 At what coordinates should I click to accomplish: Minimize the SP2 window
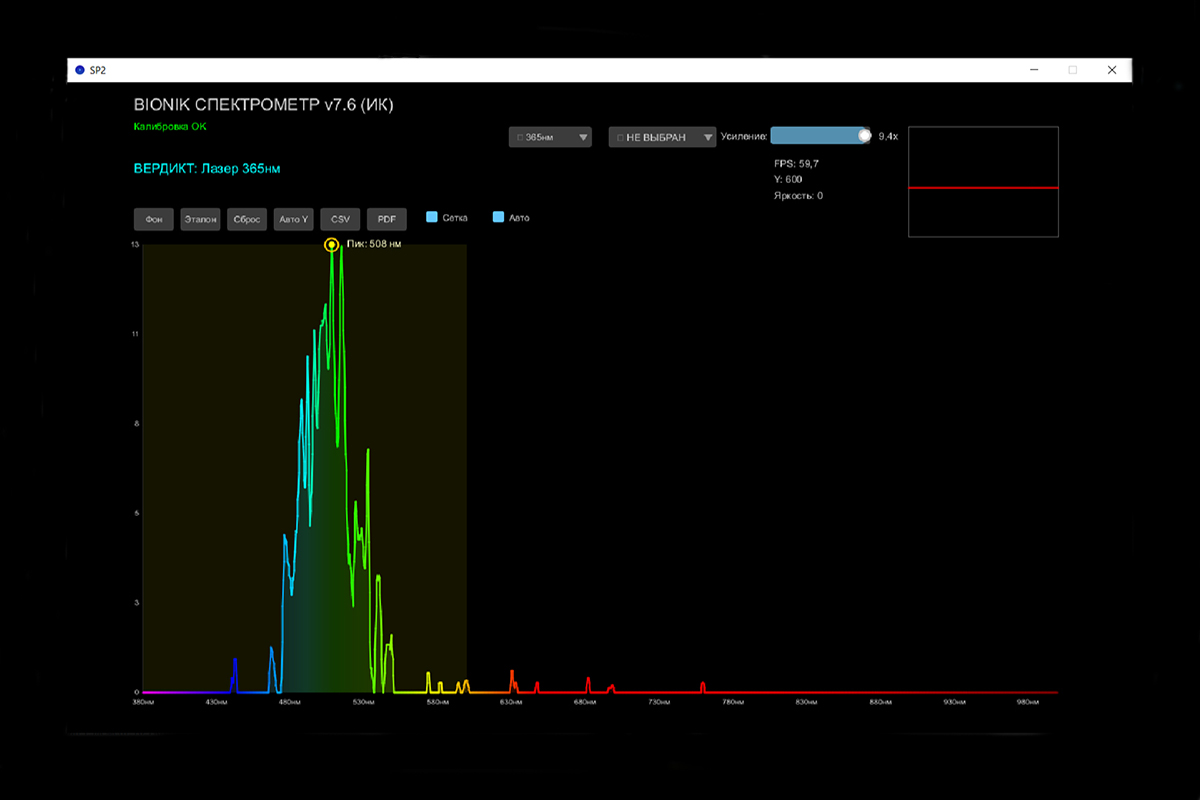tap(1034, 70)
